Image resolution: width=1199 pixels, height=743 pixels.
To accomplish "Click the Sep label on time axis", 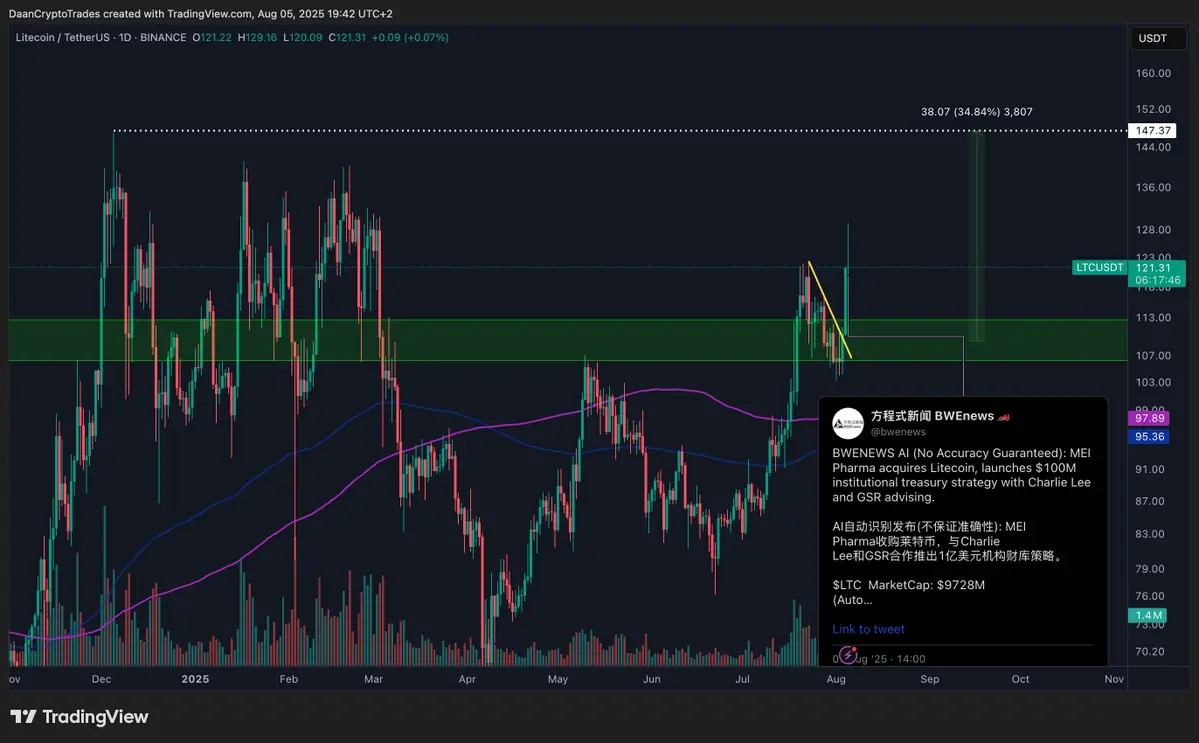I will click(929, 679).
